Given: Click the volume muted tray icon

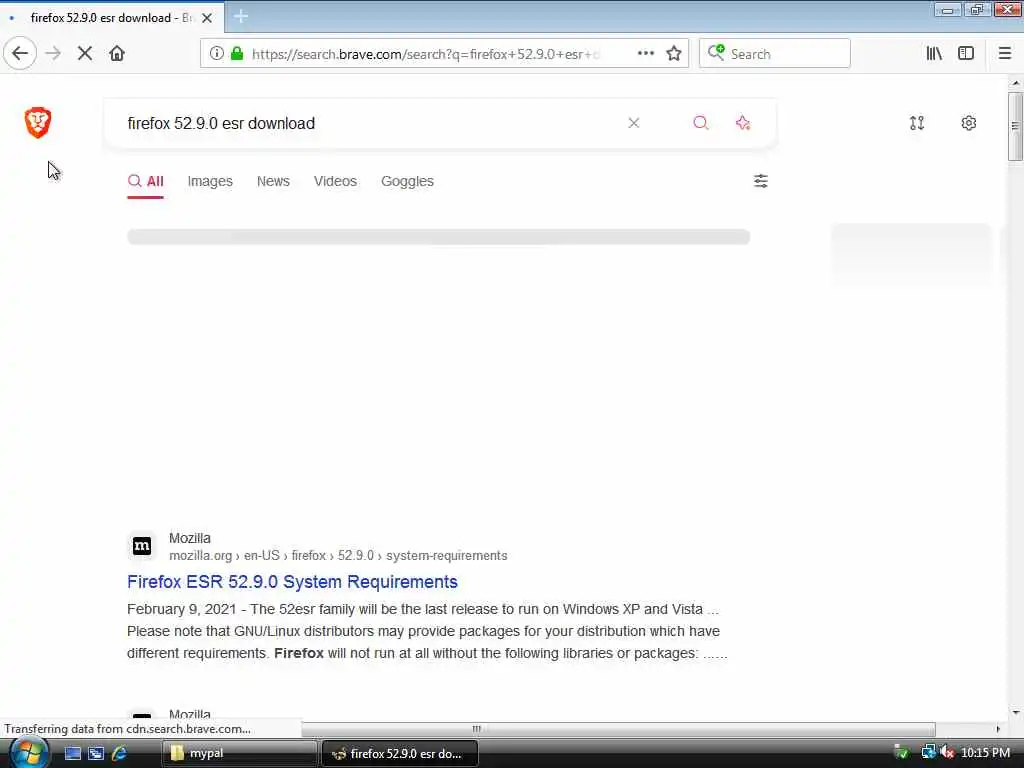Looking at the screenshot, I should (948, 753).
